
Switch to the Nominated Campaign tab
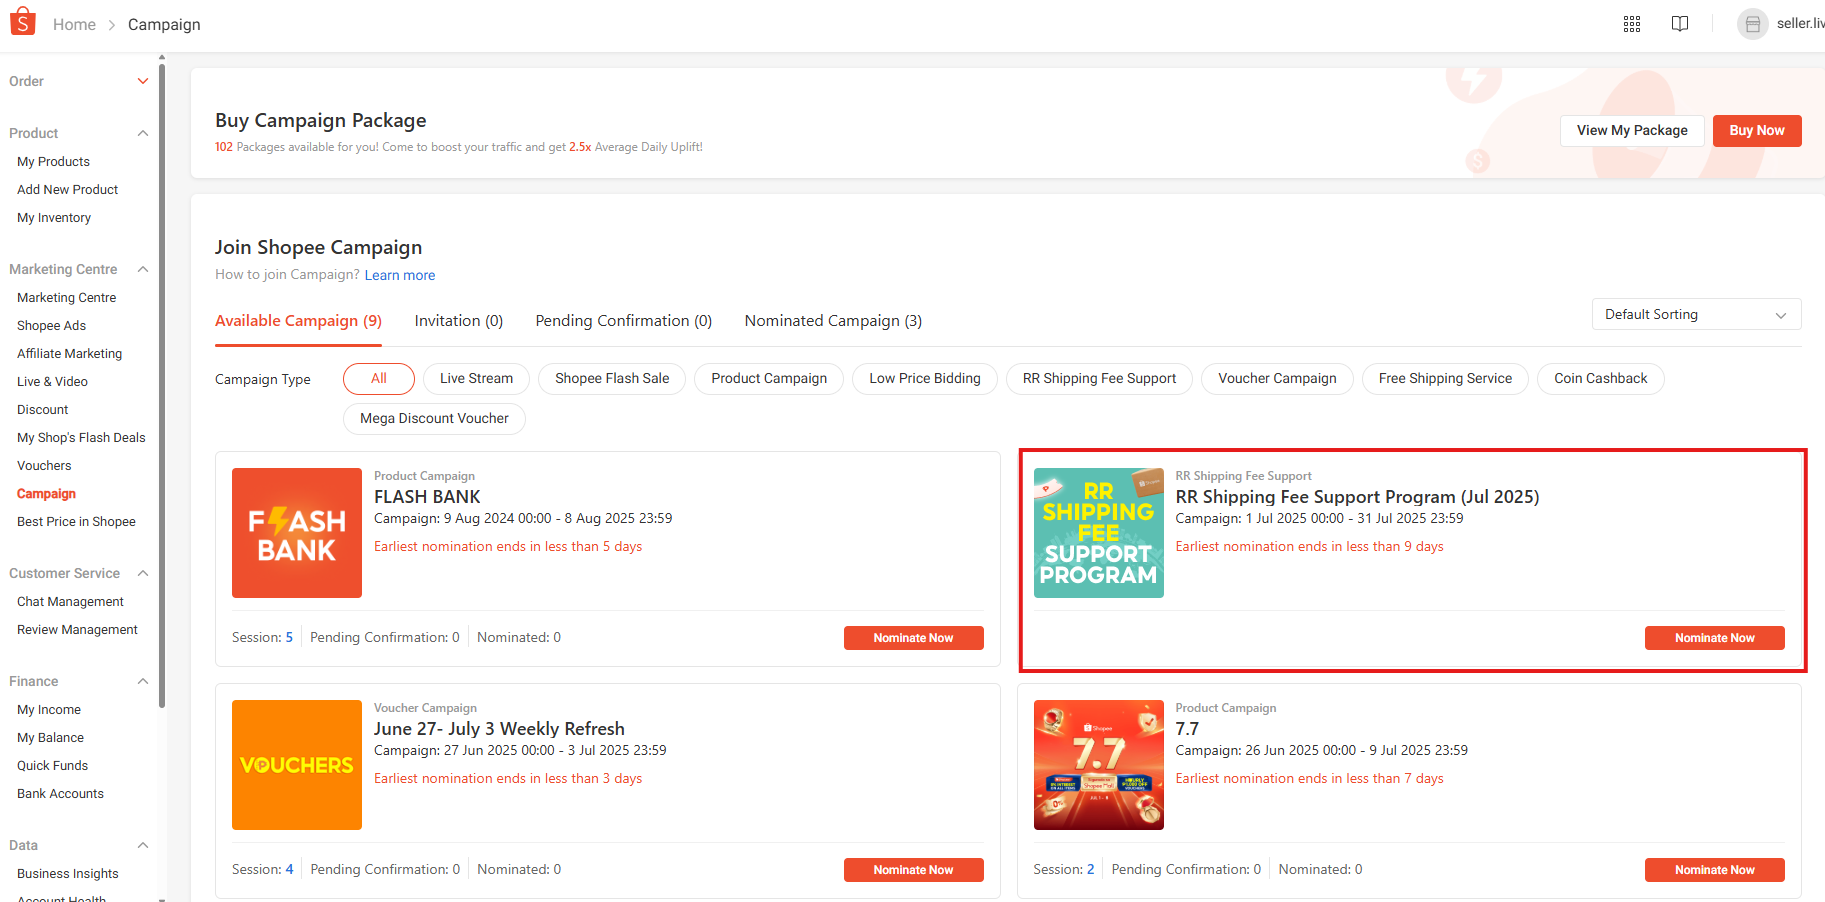click(x=833, y=321)
